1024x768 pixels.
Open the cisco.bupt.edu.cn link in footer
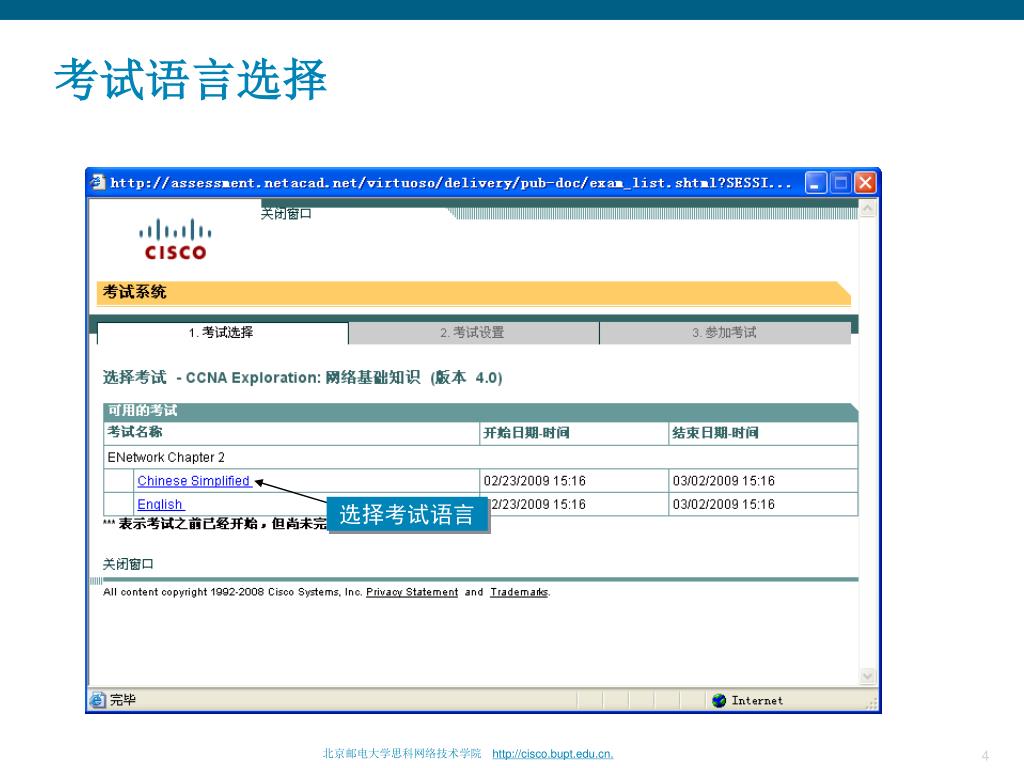(552, 754)
